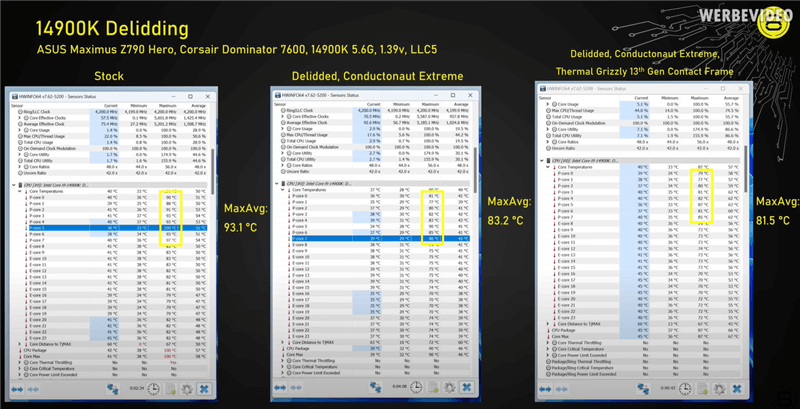
Task: Open settings gear in right HWiNFO window
Action: click(721, 387)
